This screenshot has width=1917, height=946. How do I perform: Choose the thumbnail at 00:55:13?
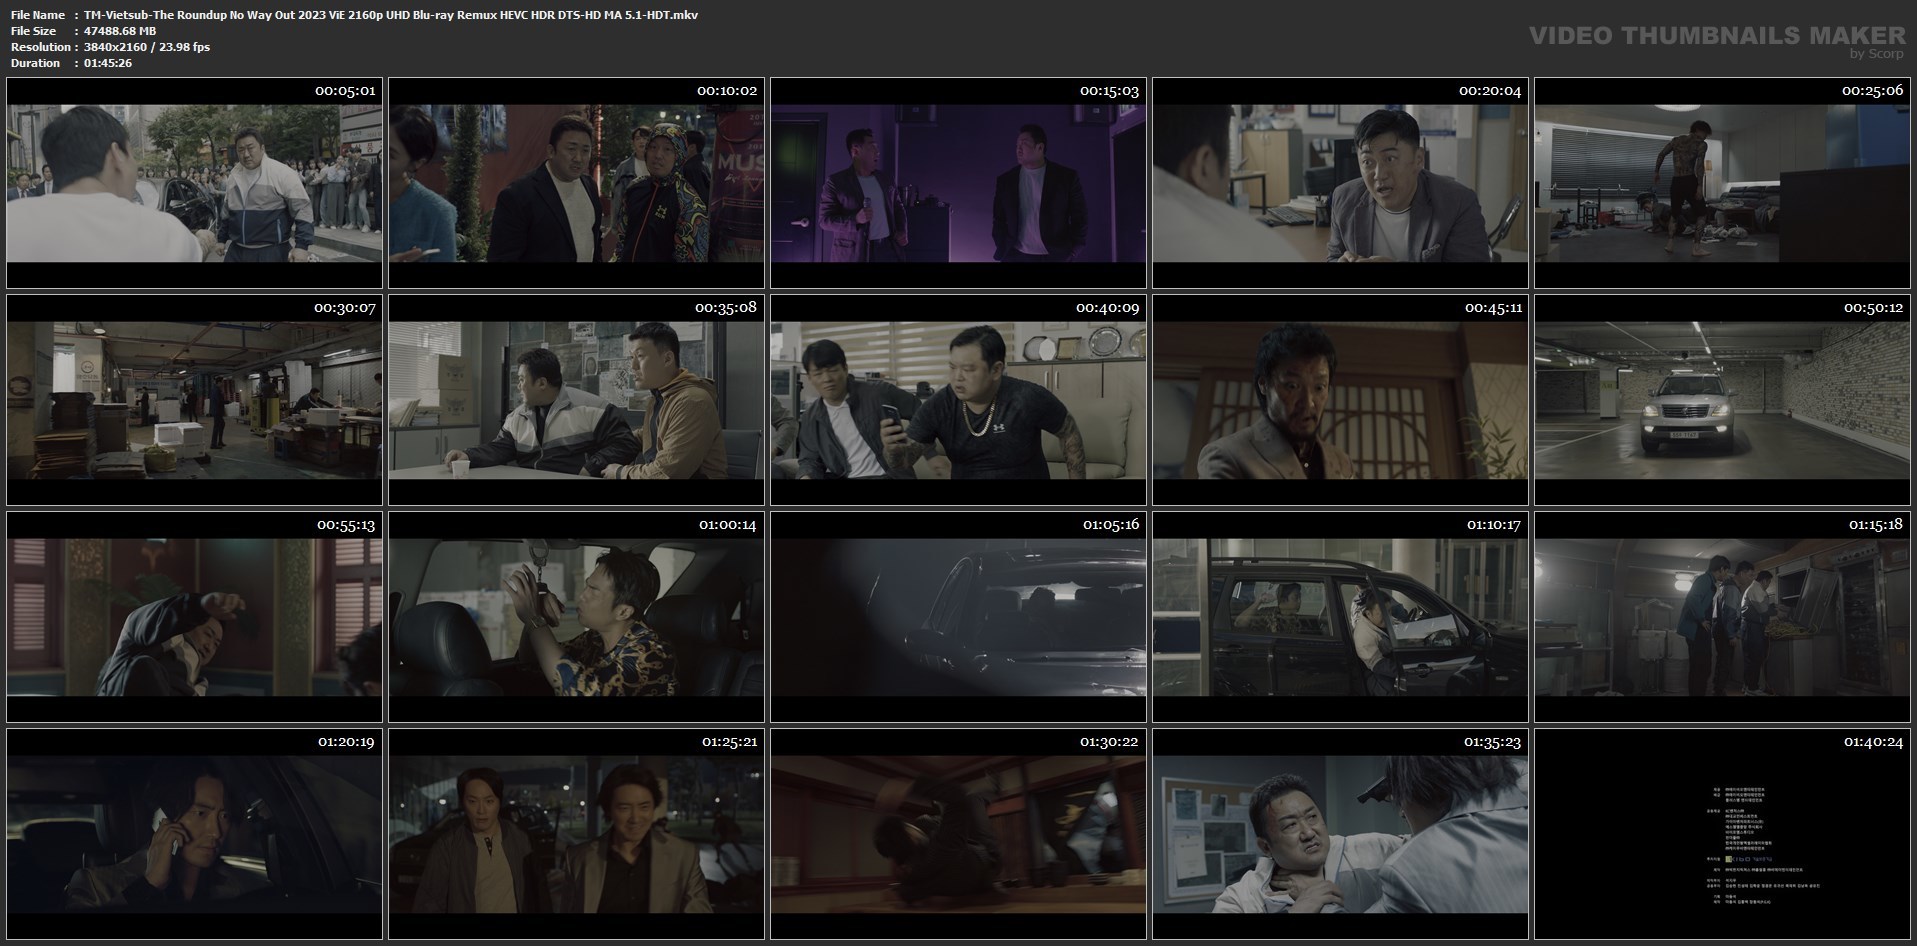[194, 617]
